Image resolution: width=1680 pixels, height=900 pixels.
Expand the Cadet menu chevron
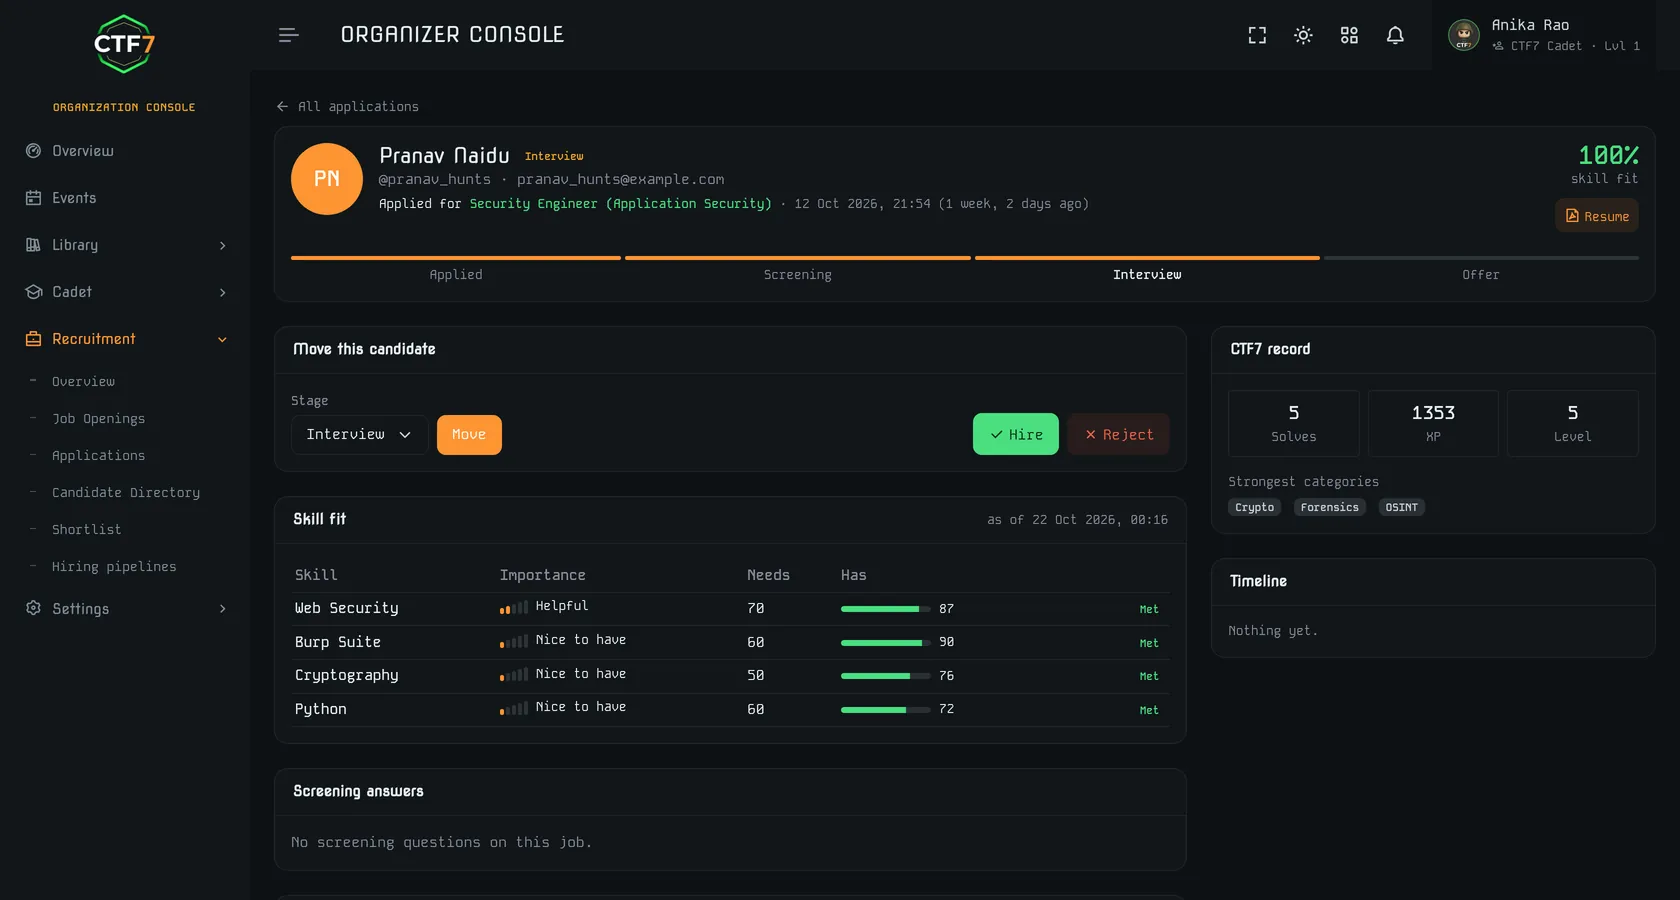coord(222,293)
